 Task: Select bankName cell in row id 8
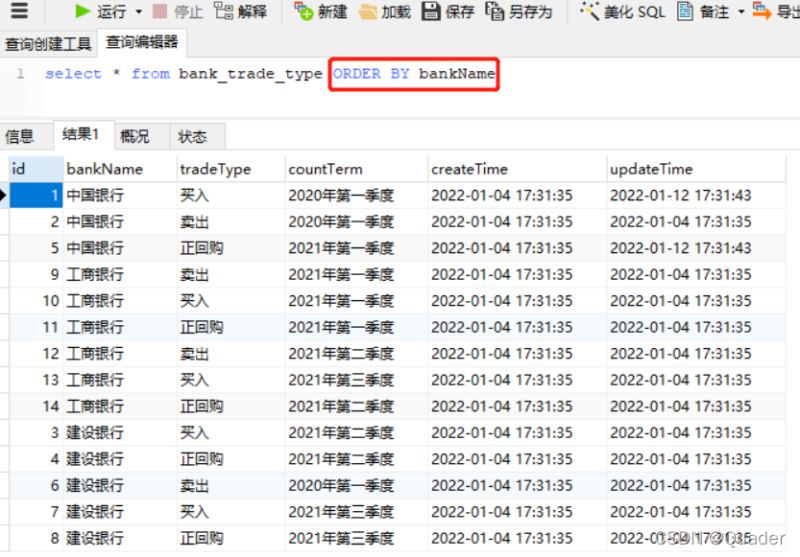coord(120,539)
